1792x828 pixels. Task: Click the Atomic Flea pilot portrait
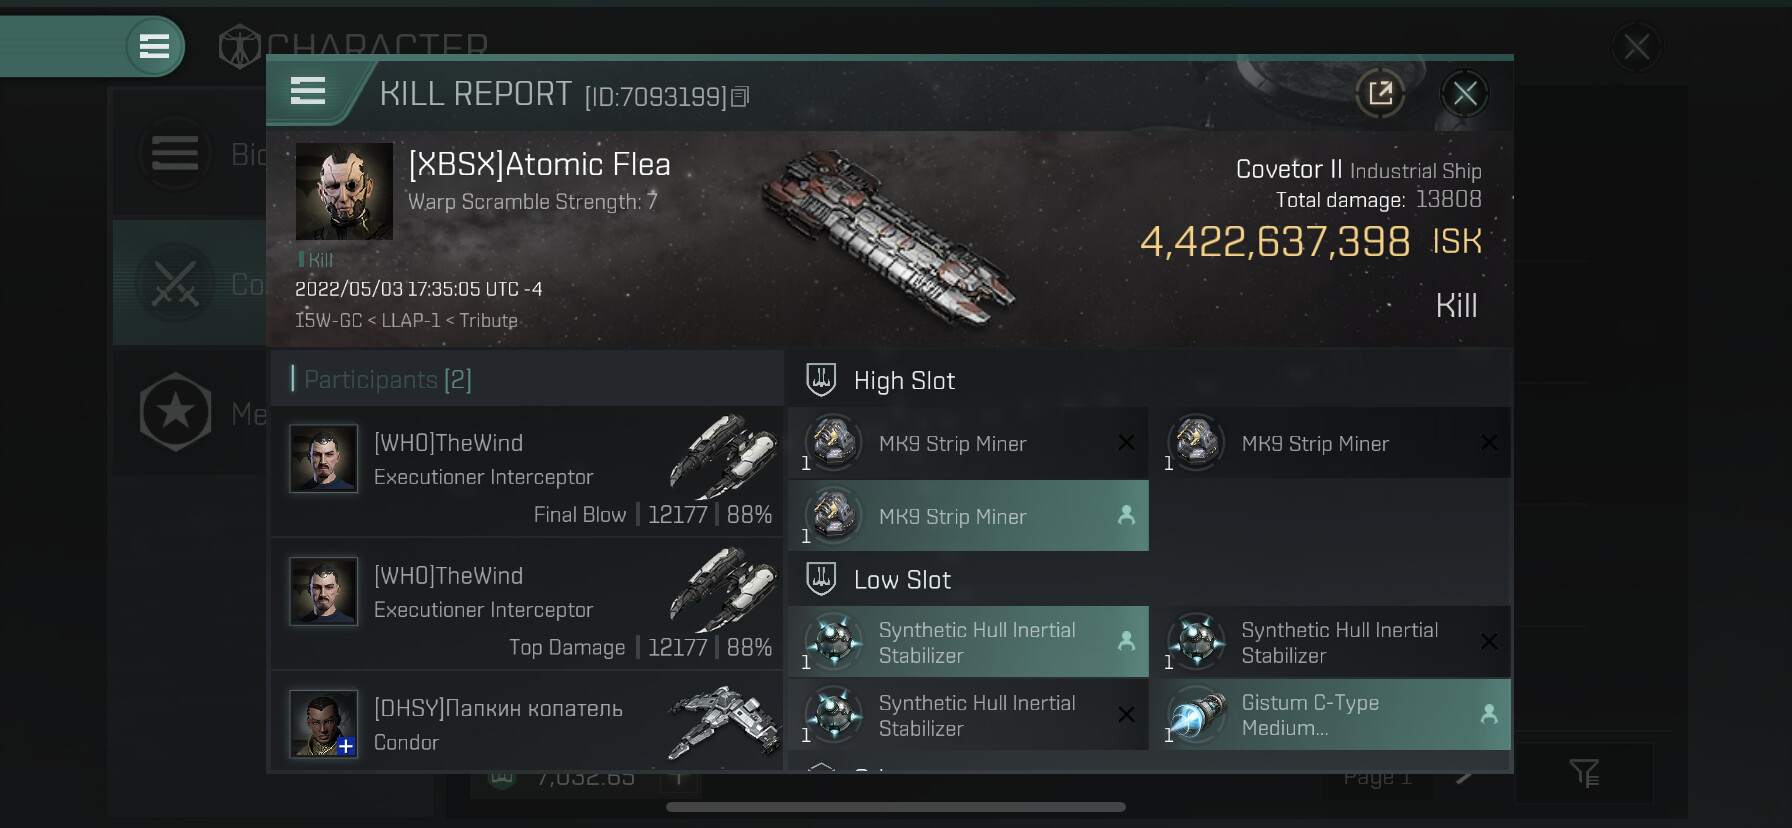coord(344,191)
